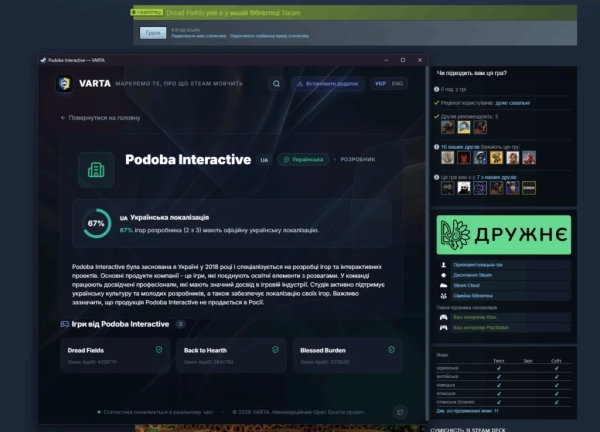Open the Steam Cloud link
The image size is (600, 432).
pos(466,285)
